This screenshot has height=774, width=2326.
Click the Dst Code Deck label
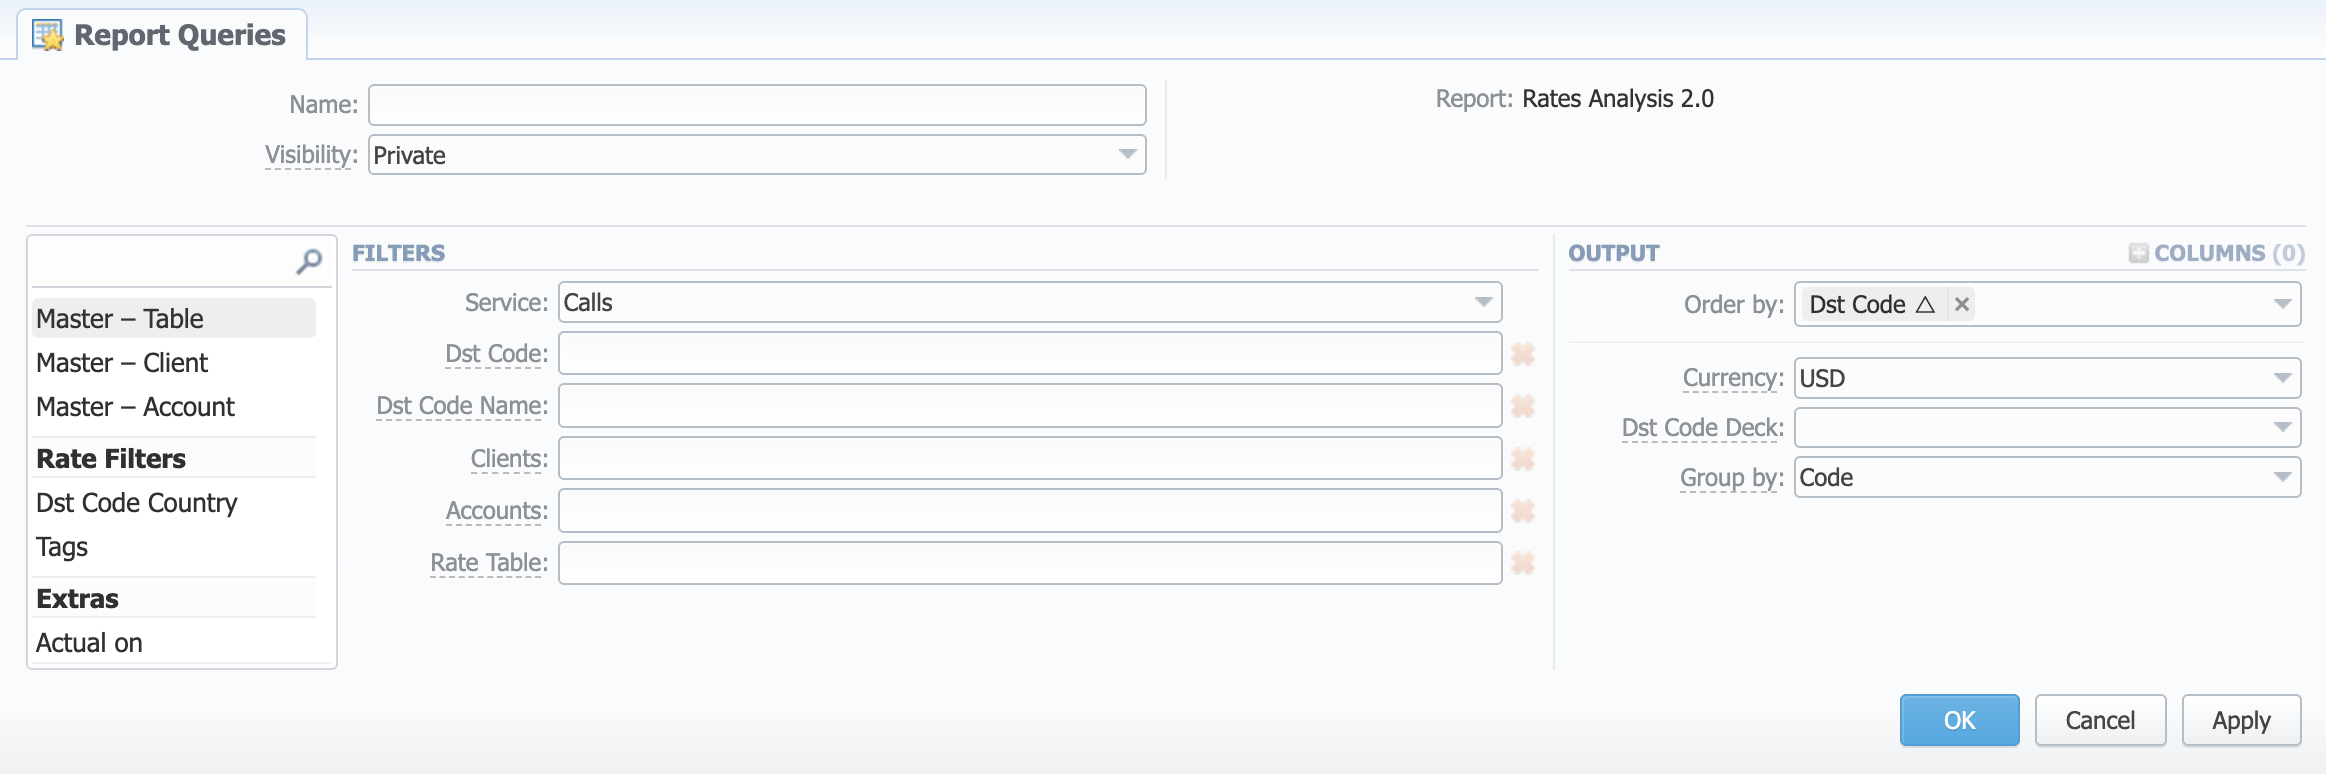(x=1703, y=428)
